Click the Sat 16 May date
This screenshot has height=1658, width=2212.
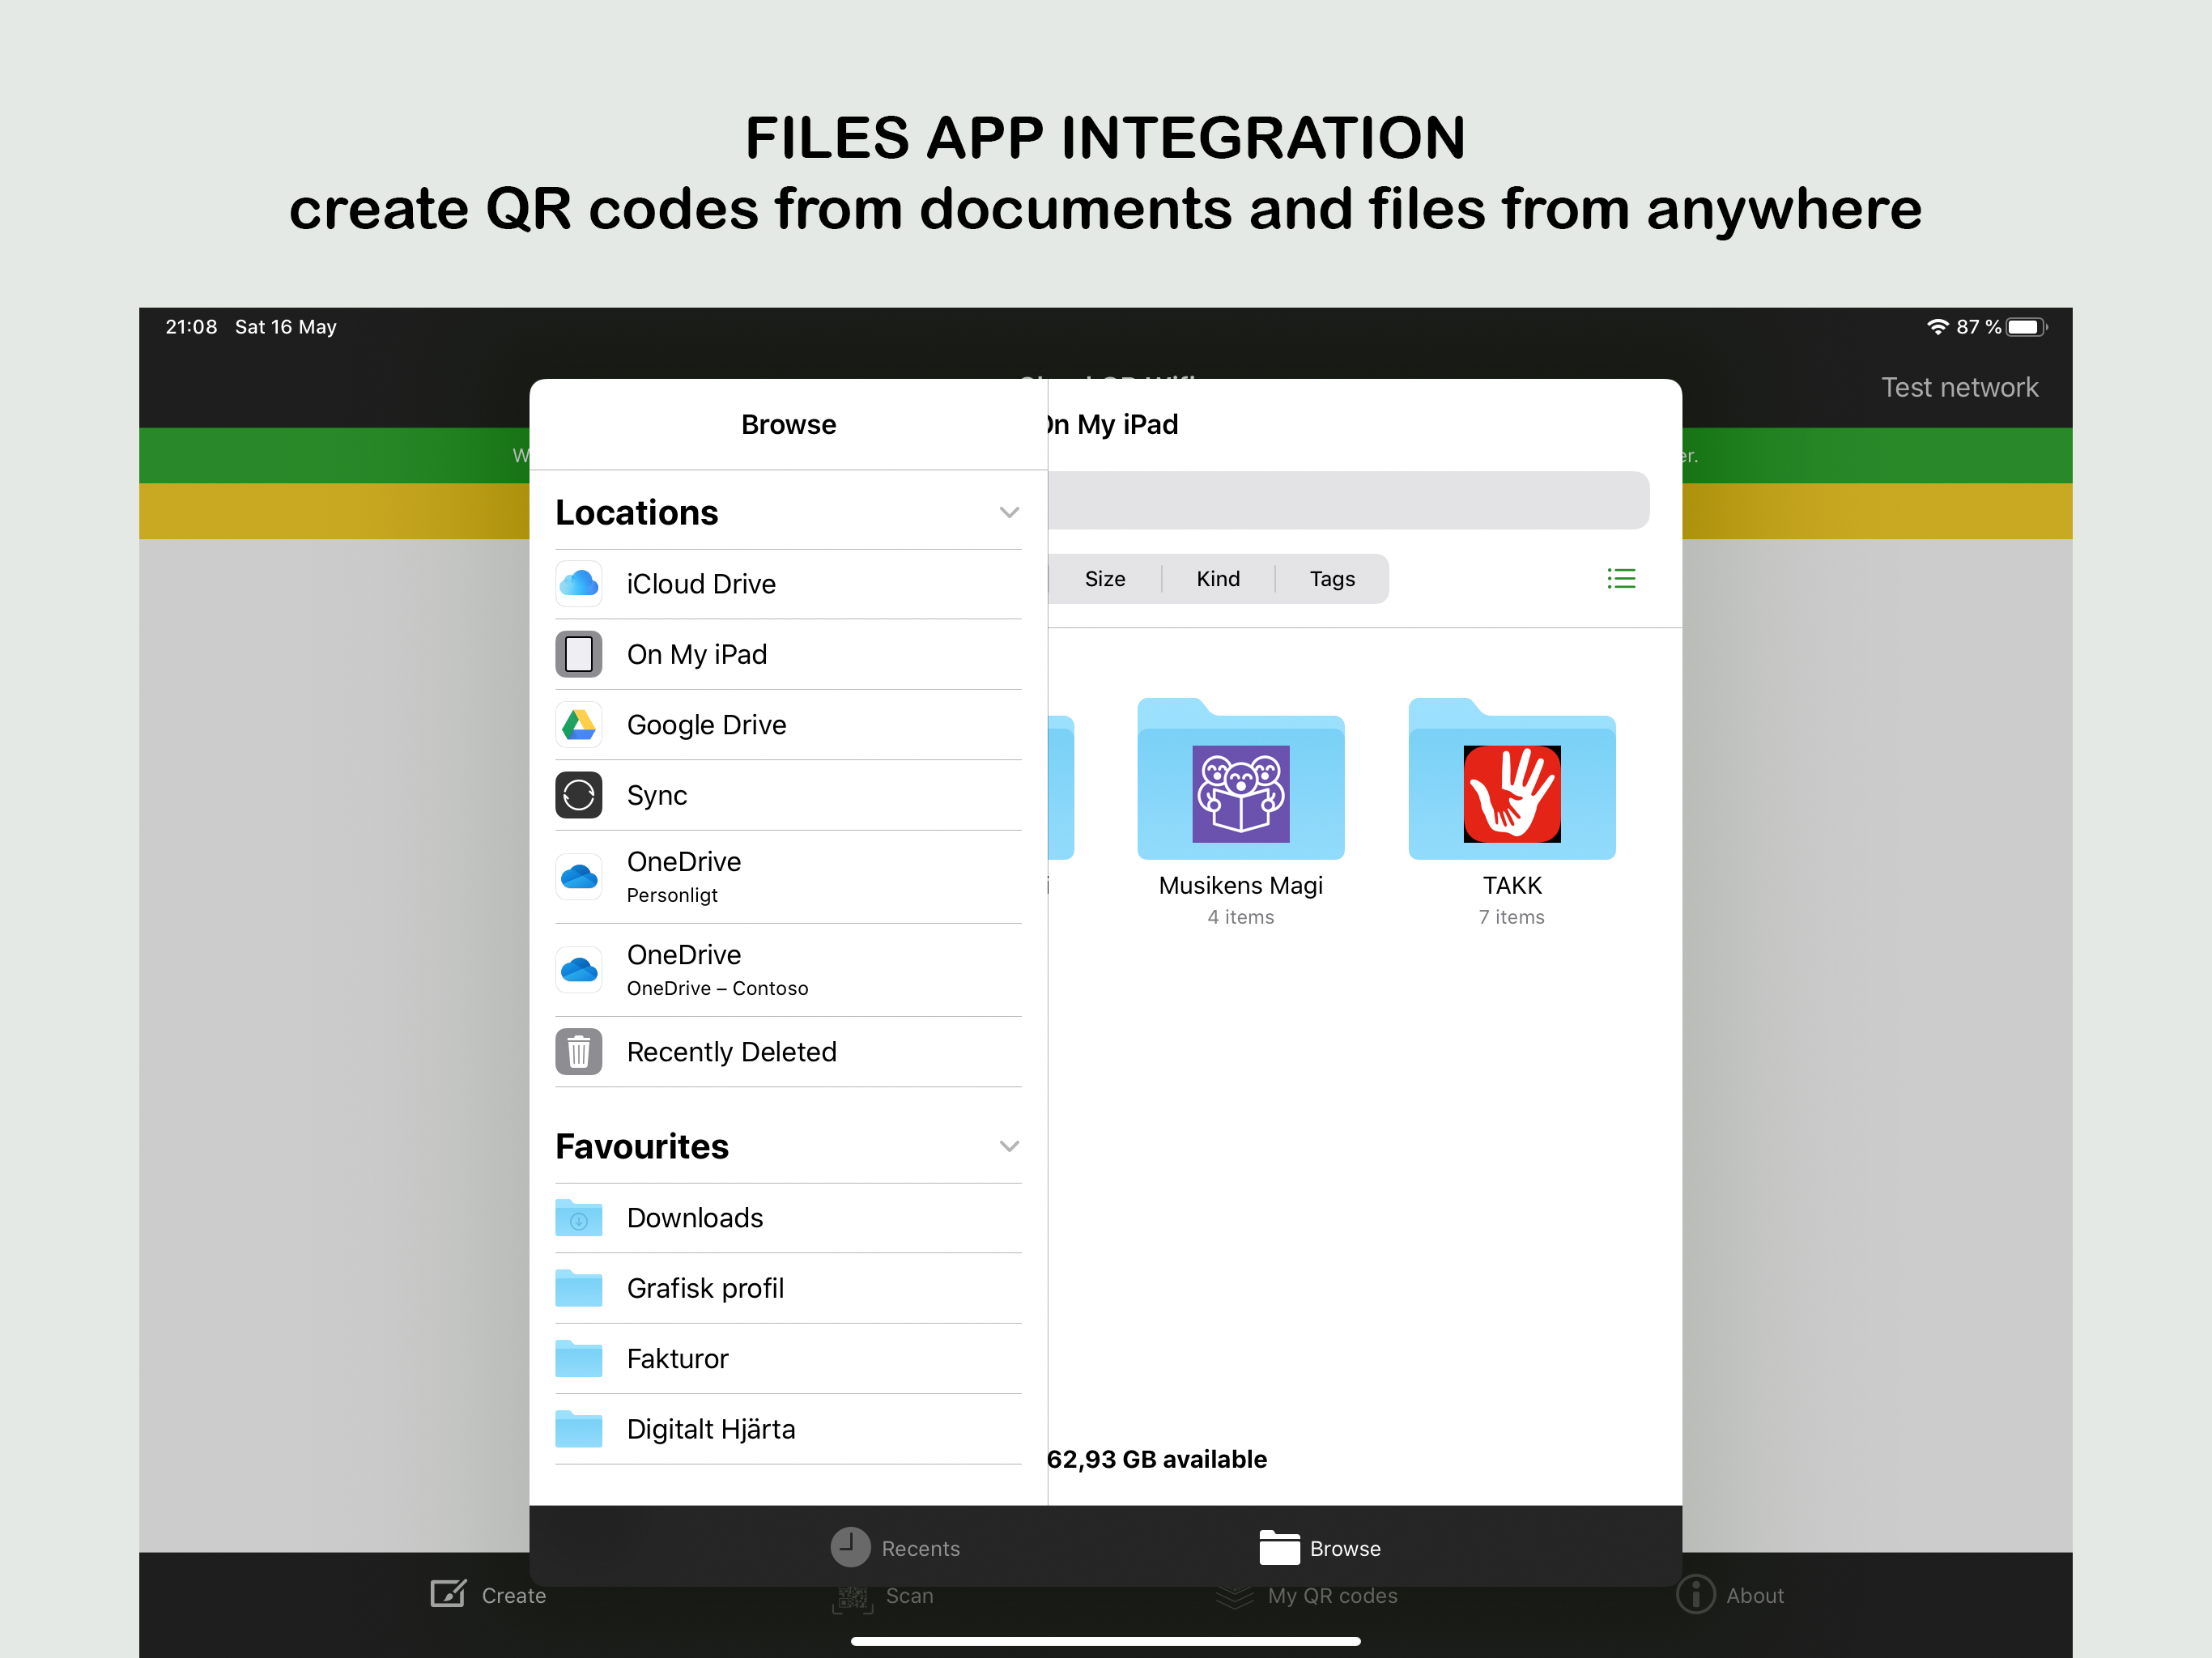(x=286, y=327)
